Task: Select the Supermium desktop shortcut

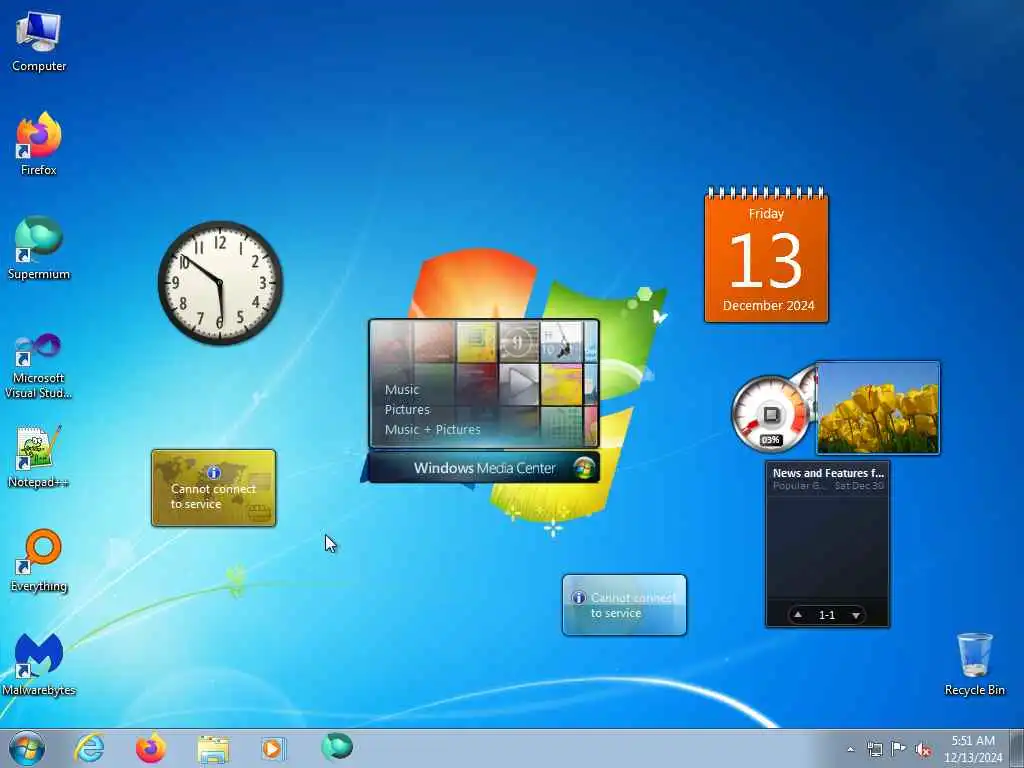Action: [39, 248]
